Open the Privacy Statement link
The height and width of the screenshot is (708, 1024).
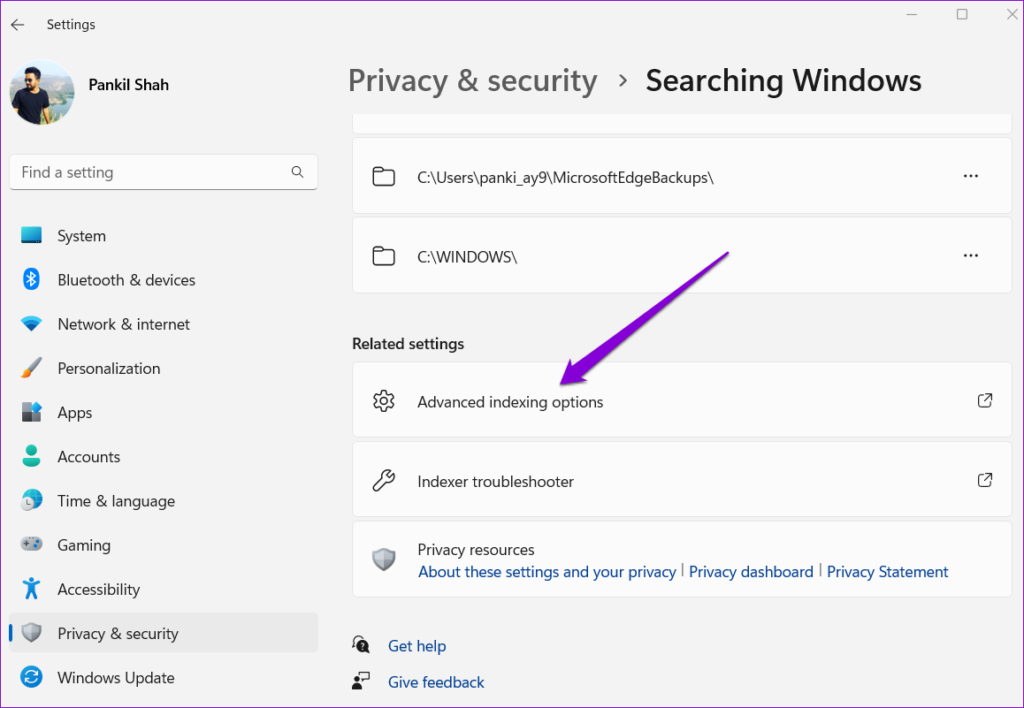pyautogui.click(x=887, y=571)
